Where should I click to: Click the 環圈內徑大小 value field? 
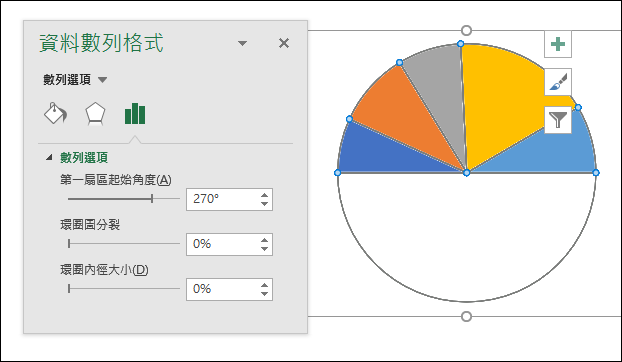click(223, 289)
